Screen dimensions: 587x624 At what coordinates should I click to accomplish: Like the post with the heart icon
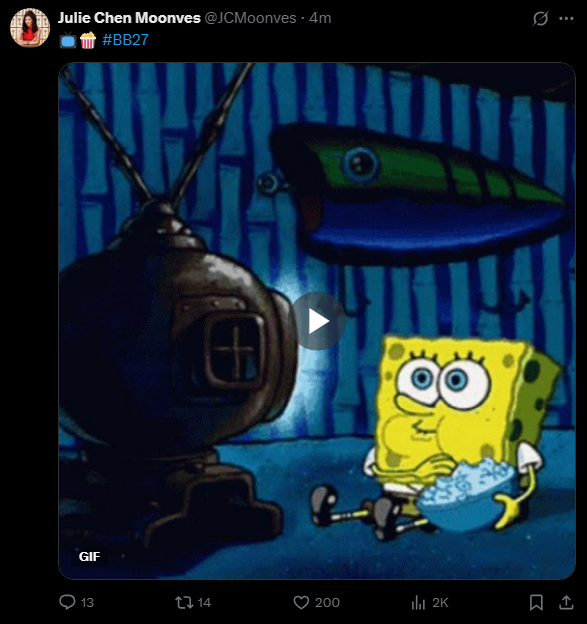click(x=301, y=603)
